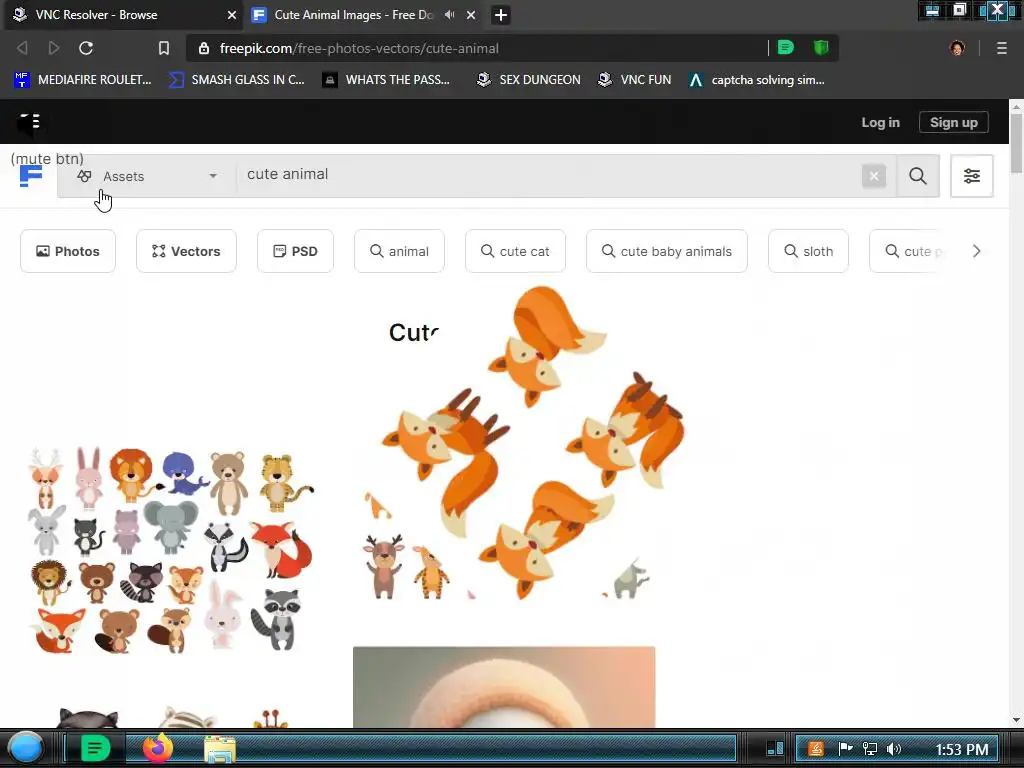1024x768 pixels.
Task: Switch to the VNC Resolver - Browse tab
Action: (x=123, y=14)
